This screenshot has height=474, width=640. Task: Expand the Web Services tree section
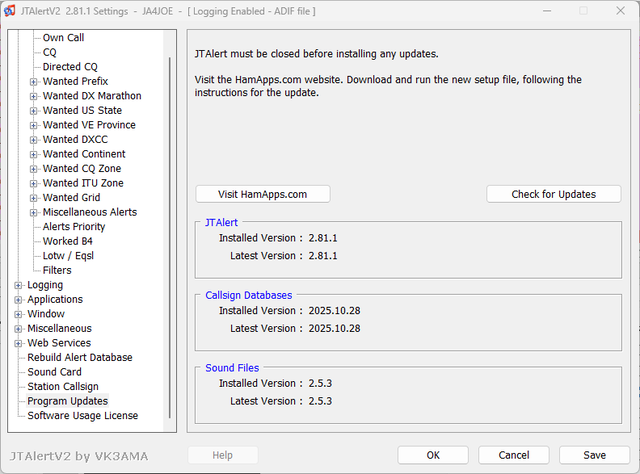click(18, 343)
